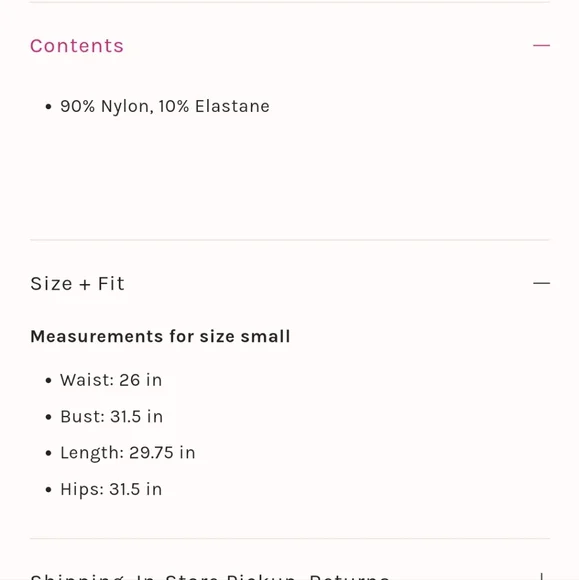This screenshot has width=579, height=580.
Task: Click the Measurements for size small subheading
Action: [160, 336]
